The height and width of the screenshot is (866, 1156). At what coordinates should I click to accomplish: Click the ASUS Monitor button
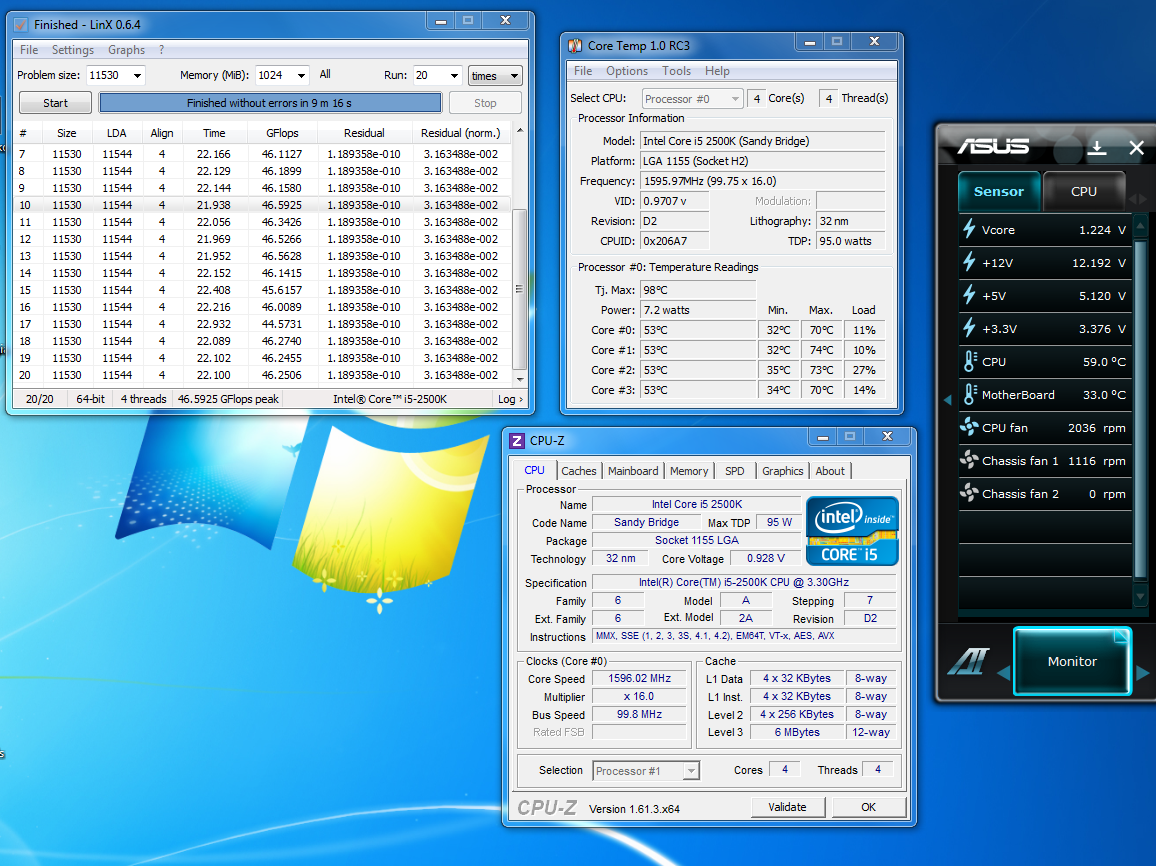(x=1072, y=661)
